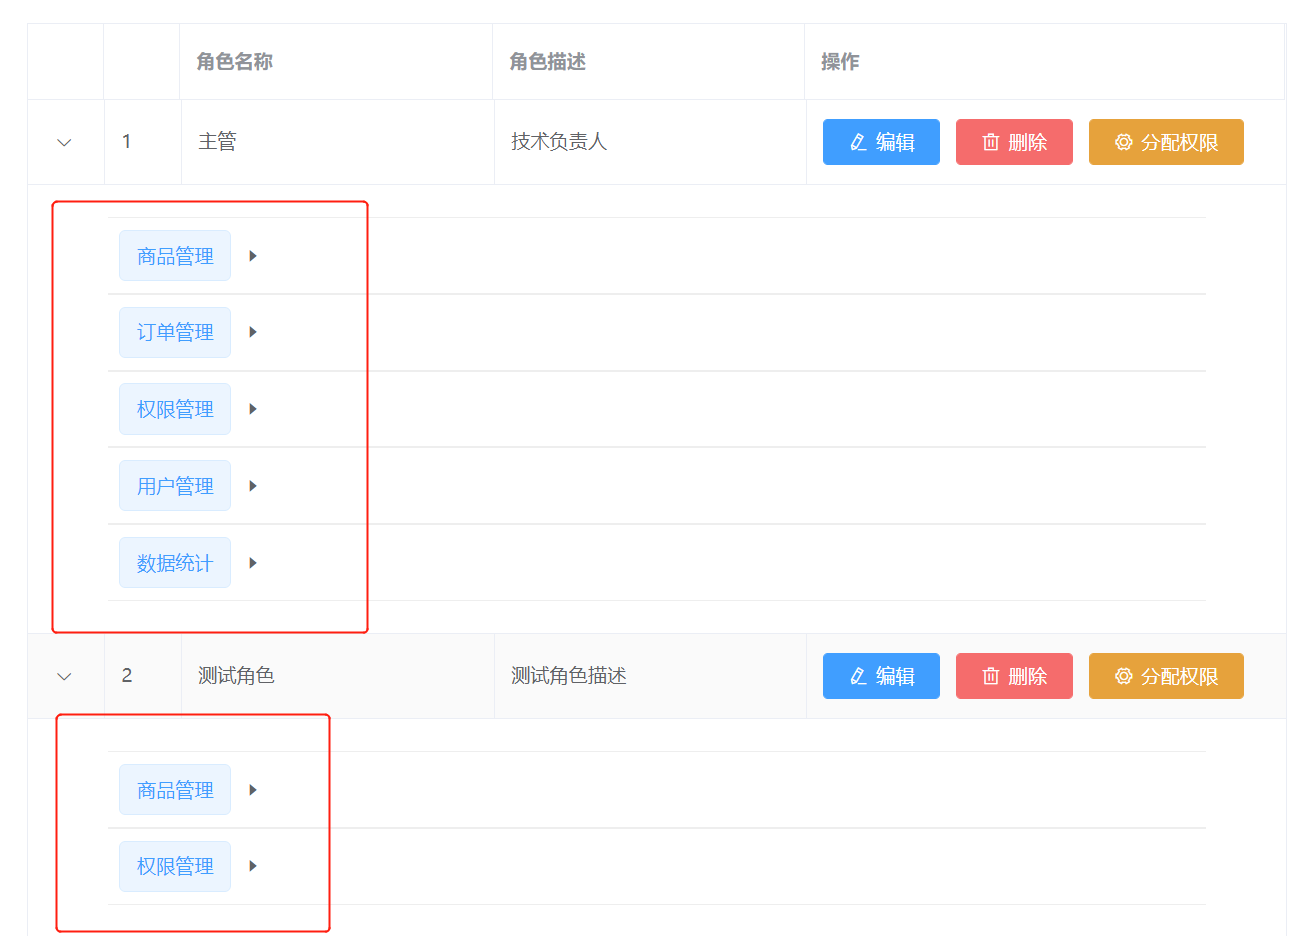Screen dimensions: 1303x936
Task: Collapse the 测试角色 row using its chevron
Action: click(x=64, y=675)
